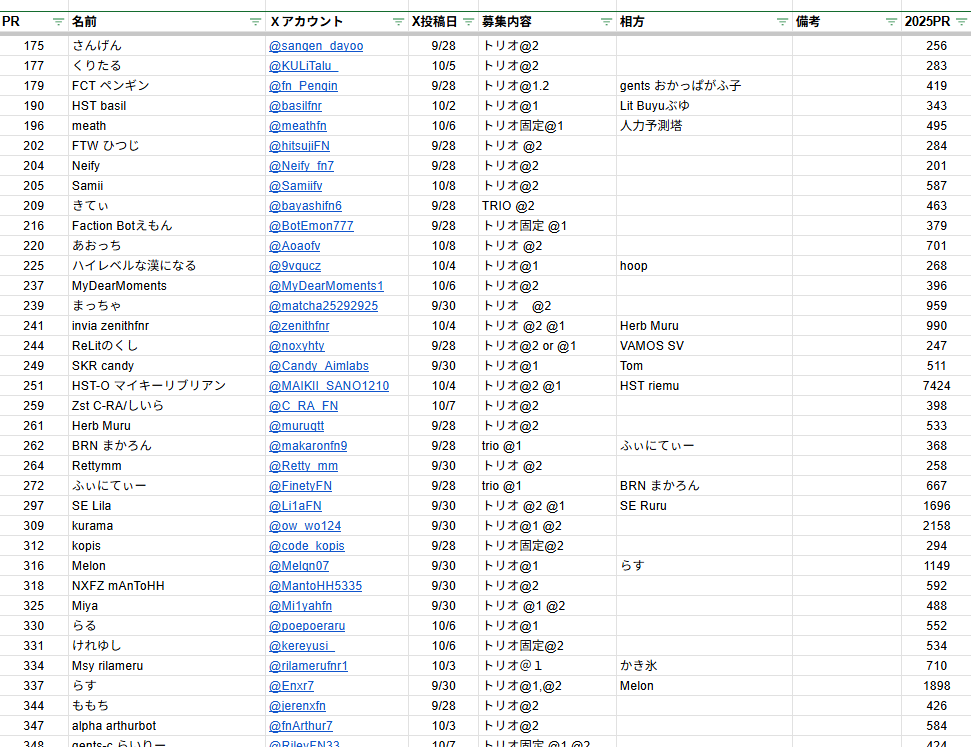The width and height of the screenshot is (971, 747).
Task: Visit the @matcha25292925 account link
Action: pyautogui.click(x=323, y=306)
